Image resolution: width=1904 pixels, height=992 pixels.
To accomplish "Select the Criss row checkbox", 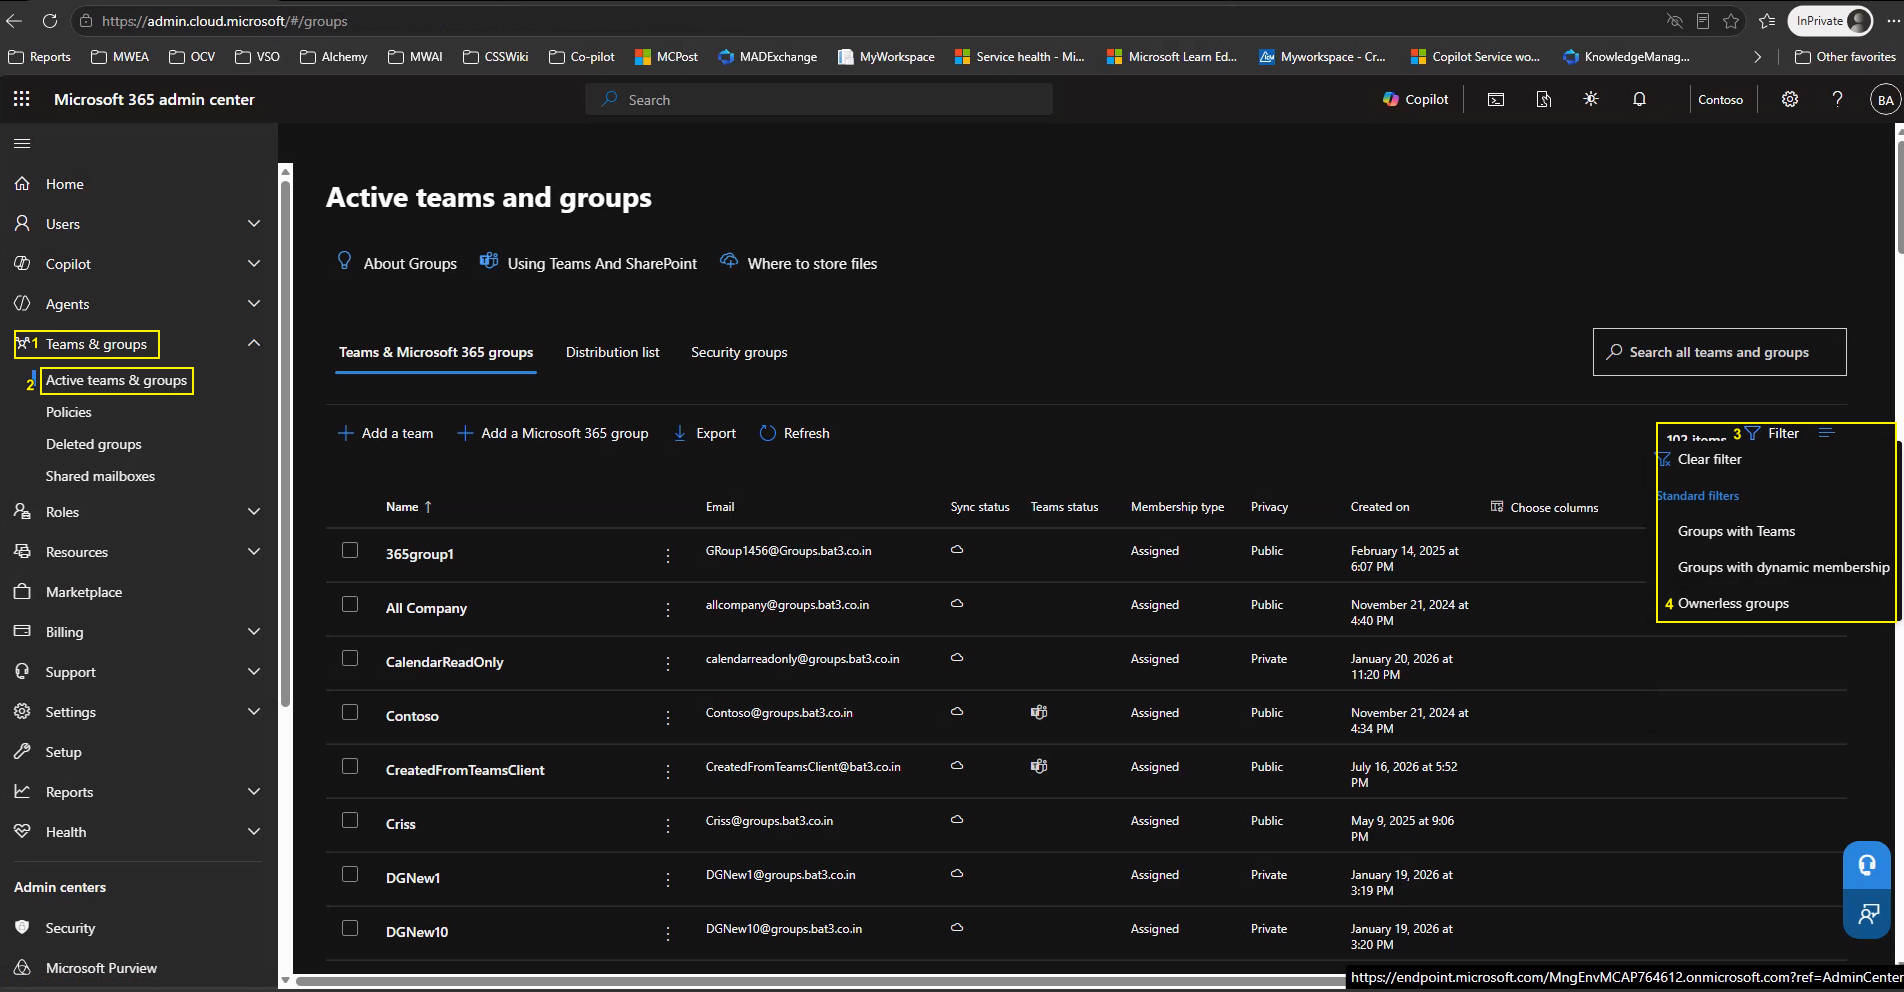I will pos(350,820).
